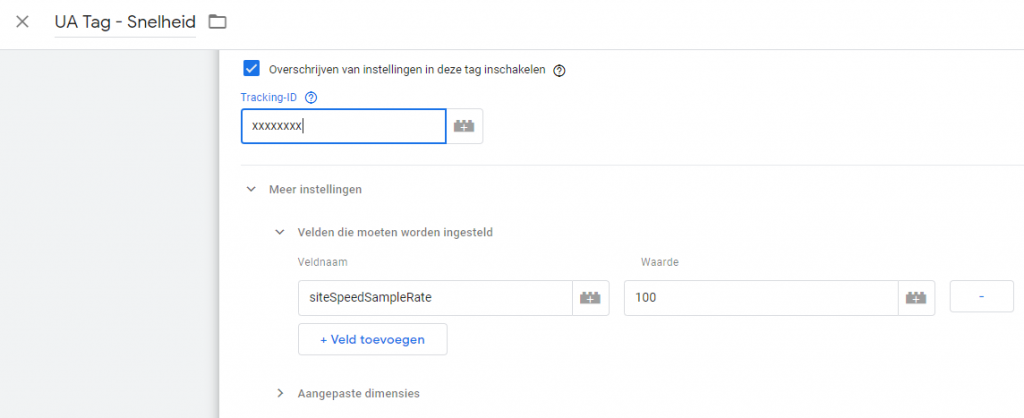Viewport: 1024px width, 418px height.
Task: Click the help icon next to the override checkbox
Action: pos(558,71)
